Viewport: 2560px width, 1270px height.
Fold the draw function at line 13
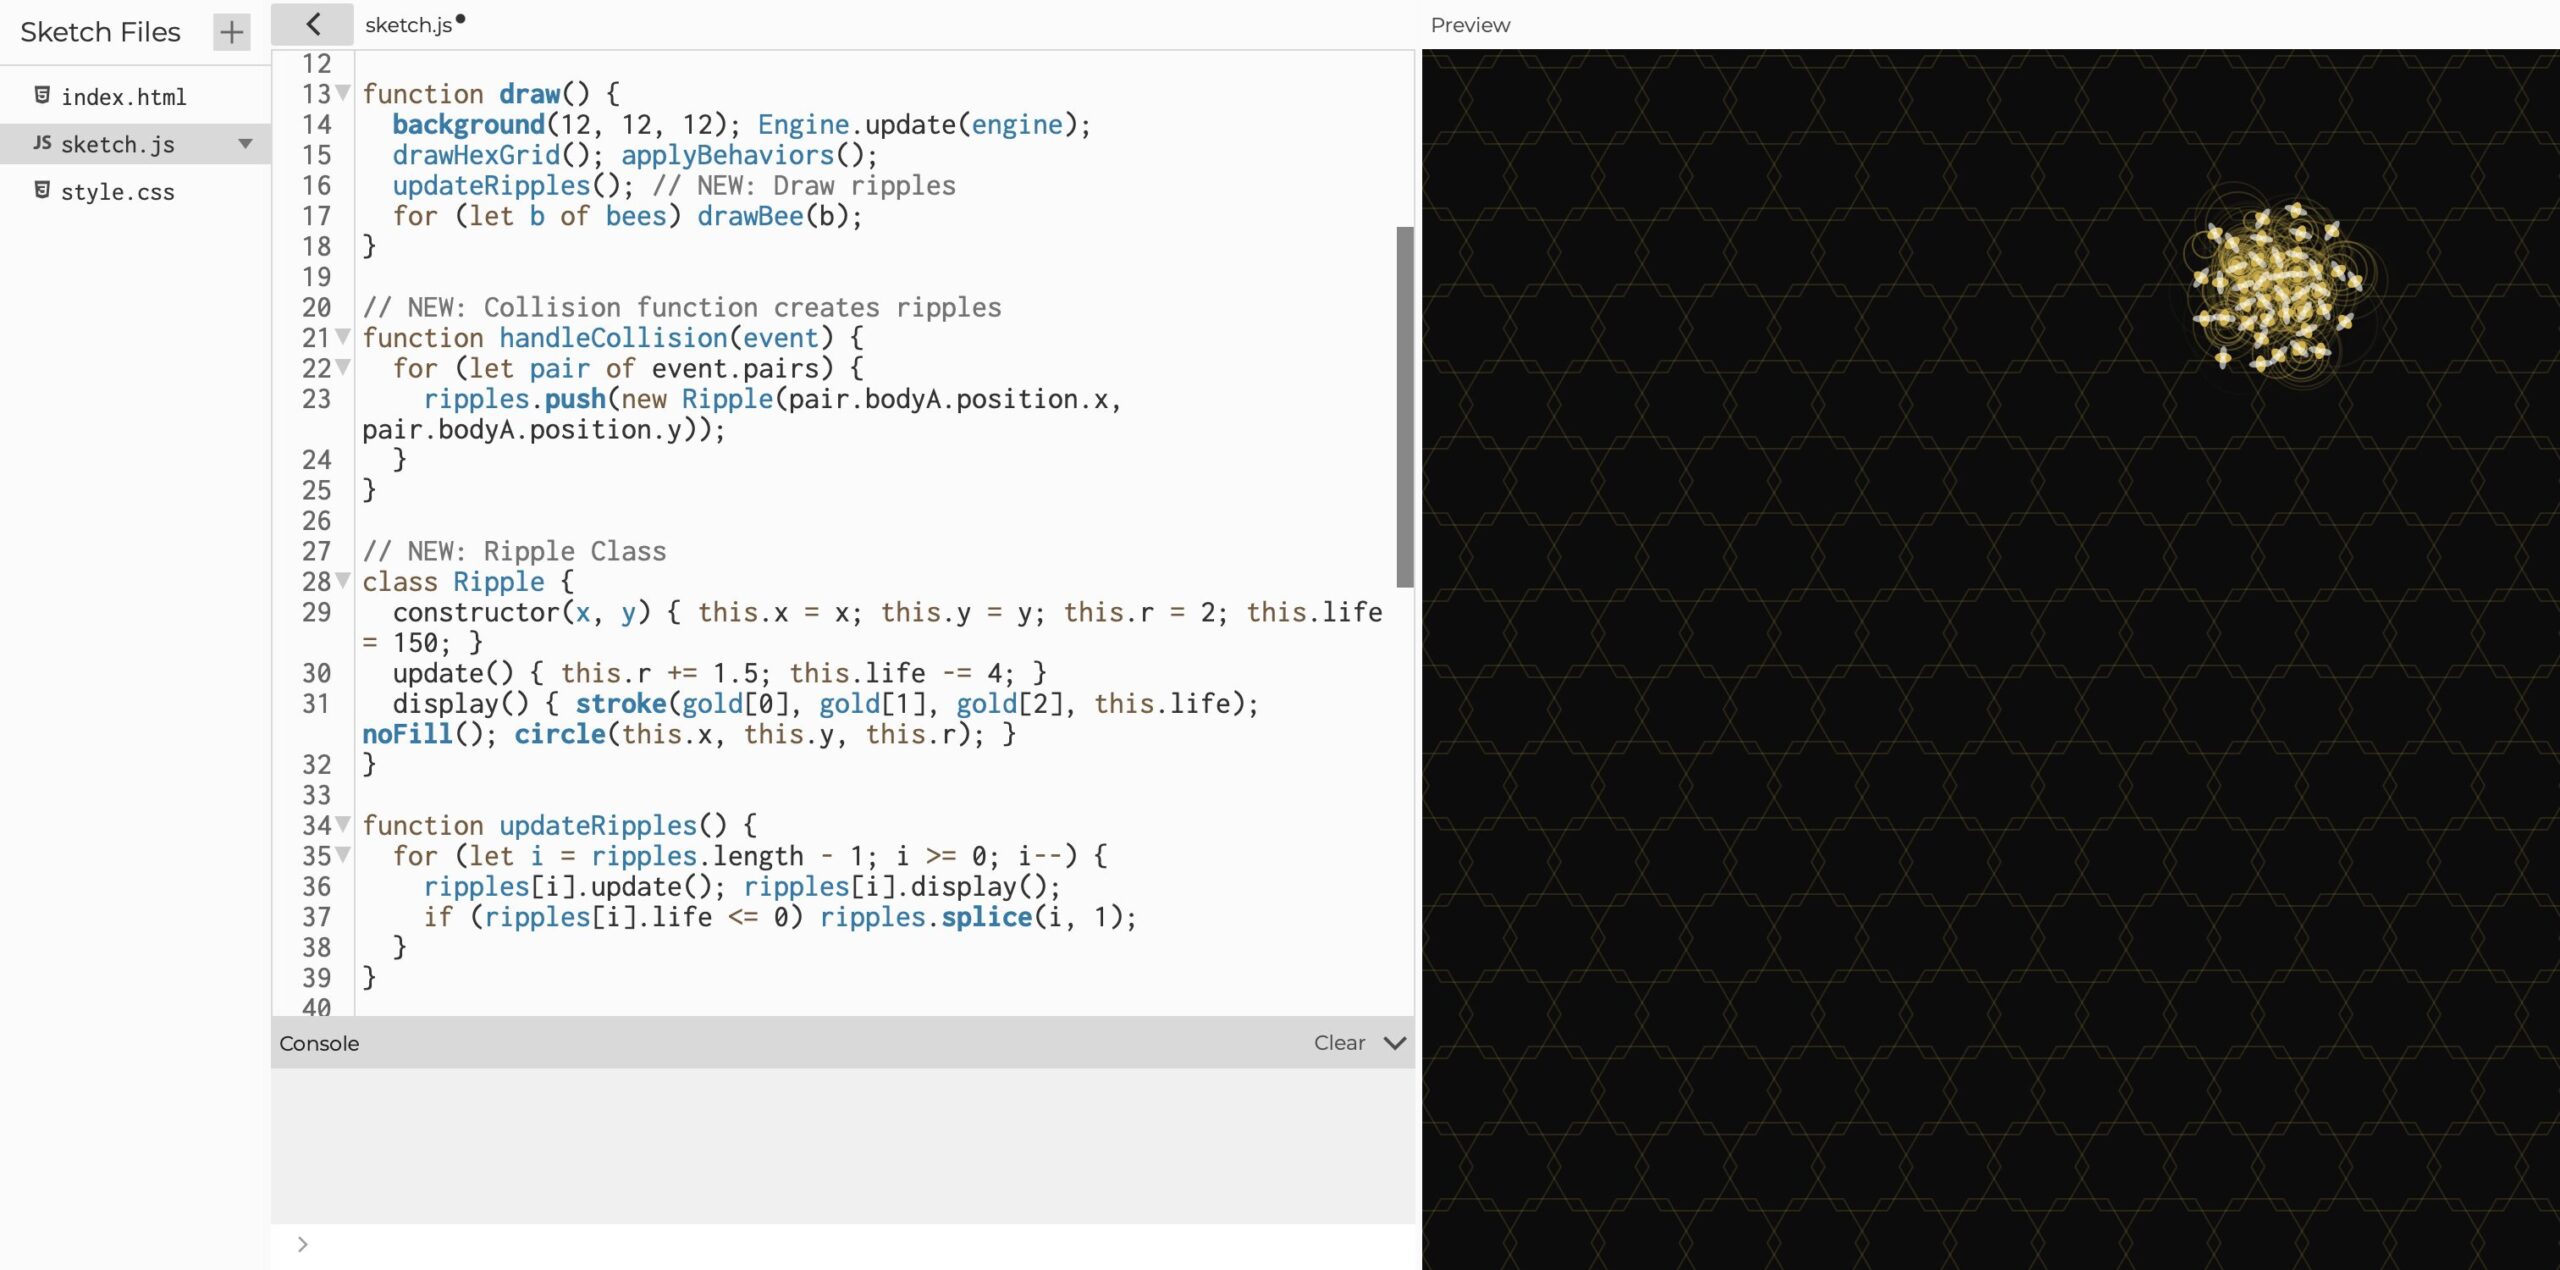click(x=343, y=93)
